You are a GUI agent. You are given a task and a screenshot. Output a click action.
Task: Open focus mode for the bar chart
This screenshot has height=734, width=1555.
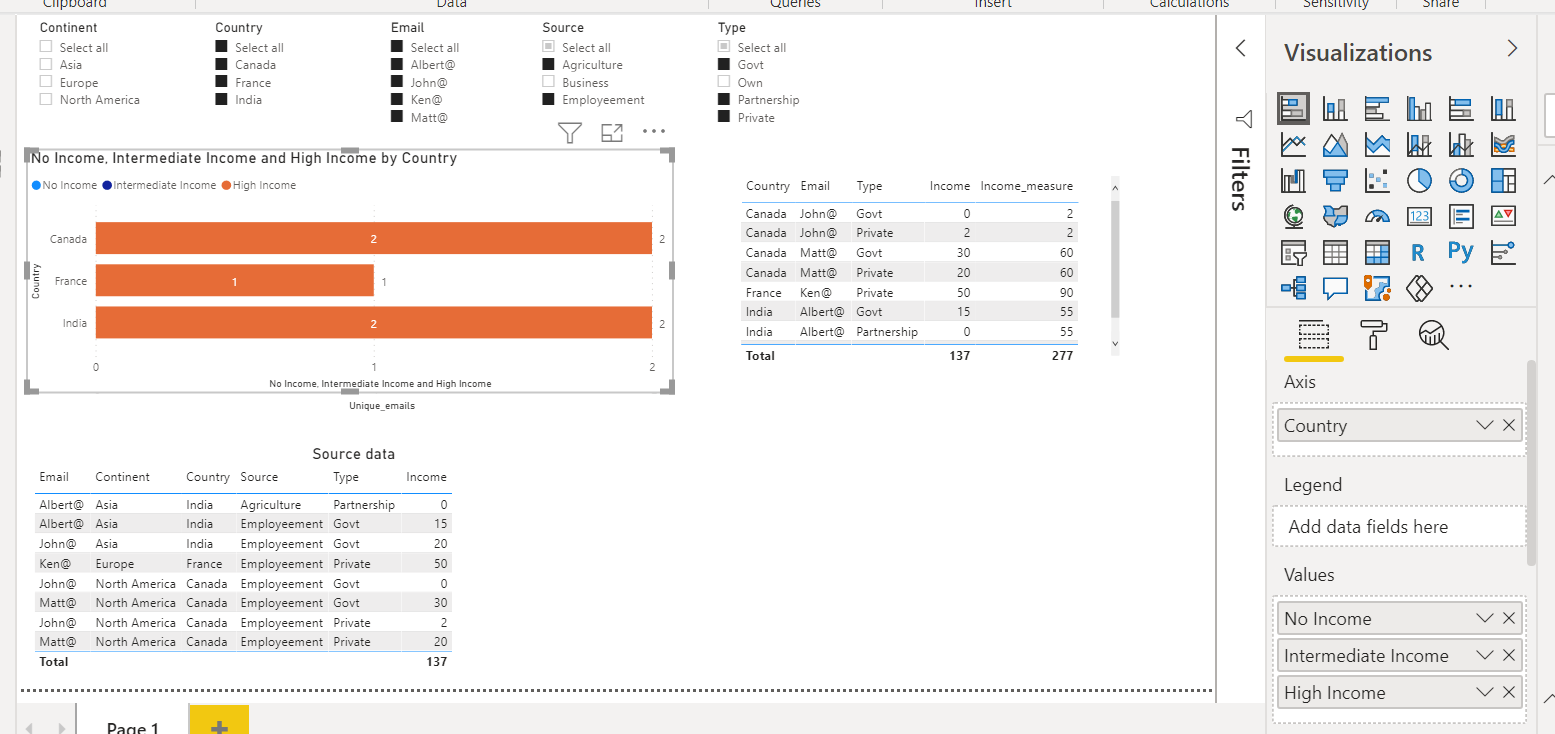coord(612,132)
